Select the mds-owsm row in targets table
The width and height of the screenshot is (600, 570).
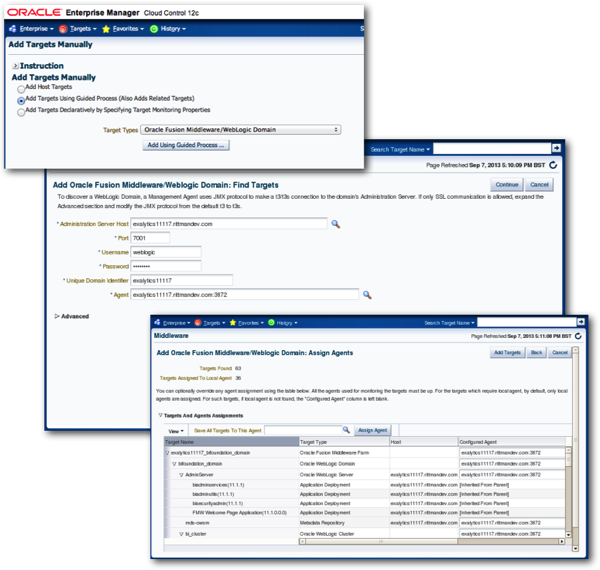coord(364,523)
